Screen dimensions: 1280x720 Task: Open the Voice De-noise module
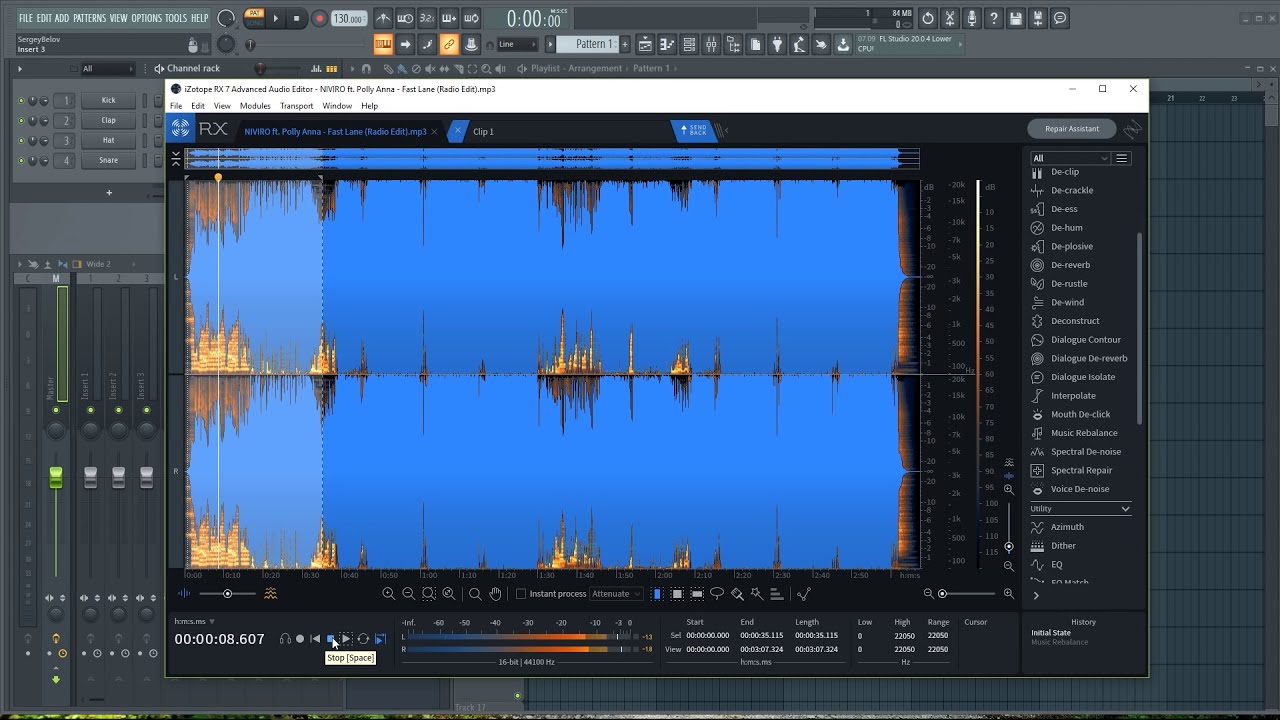1079,489
